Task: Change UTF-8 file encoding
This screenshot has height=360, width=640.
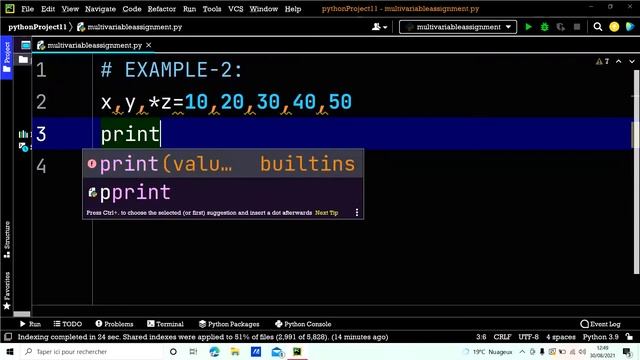Action: point(529,337)
